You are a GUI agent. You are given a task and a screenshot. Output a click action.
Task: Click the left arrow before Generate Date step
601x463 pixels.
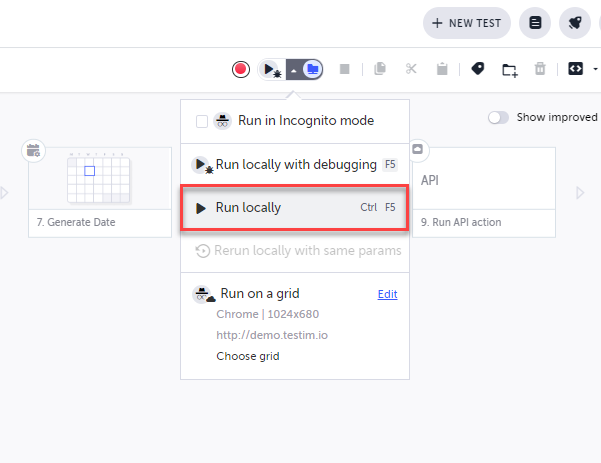click(x=4, y=192)
